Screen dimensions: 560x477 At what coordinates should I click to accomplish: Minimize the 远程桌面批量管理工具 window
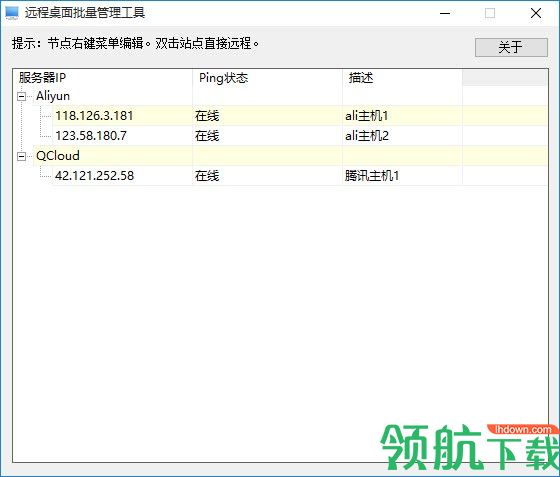click(x=445, y=14)
